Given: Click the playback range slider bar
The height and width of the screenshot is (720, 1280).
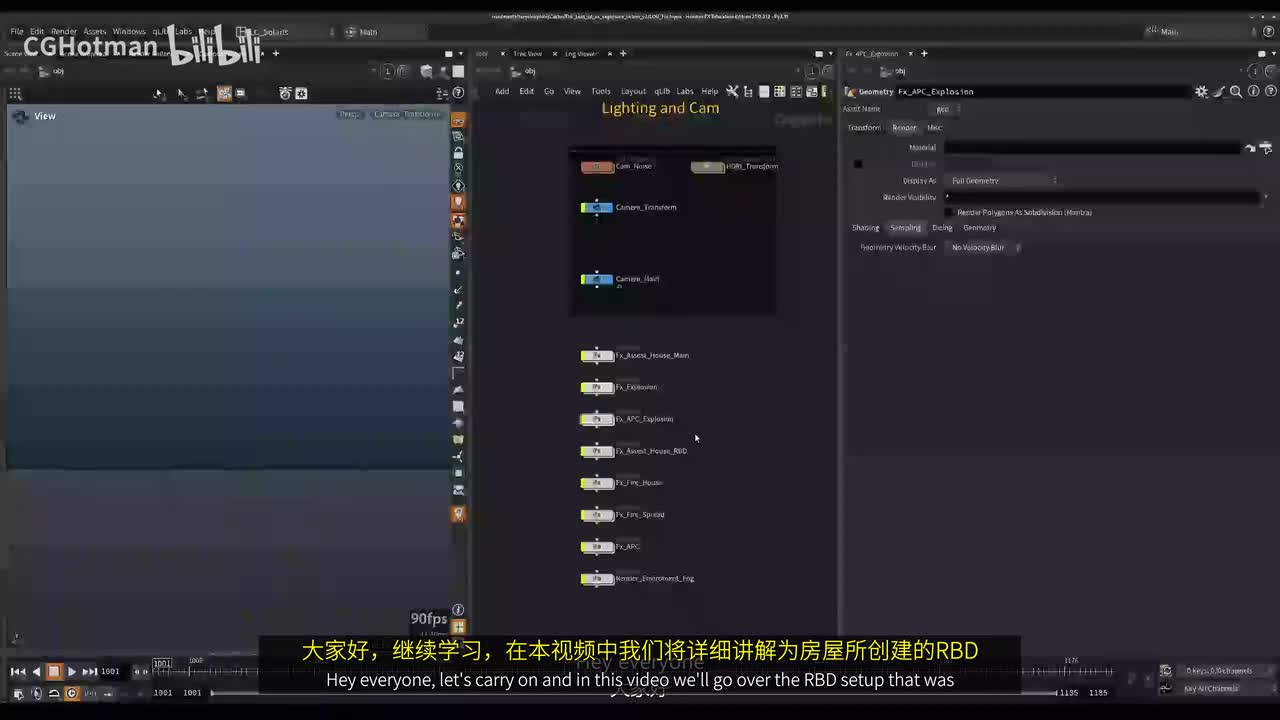Looking at the screenshot, I should pyautogui.click(x=635, y=693).
